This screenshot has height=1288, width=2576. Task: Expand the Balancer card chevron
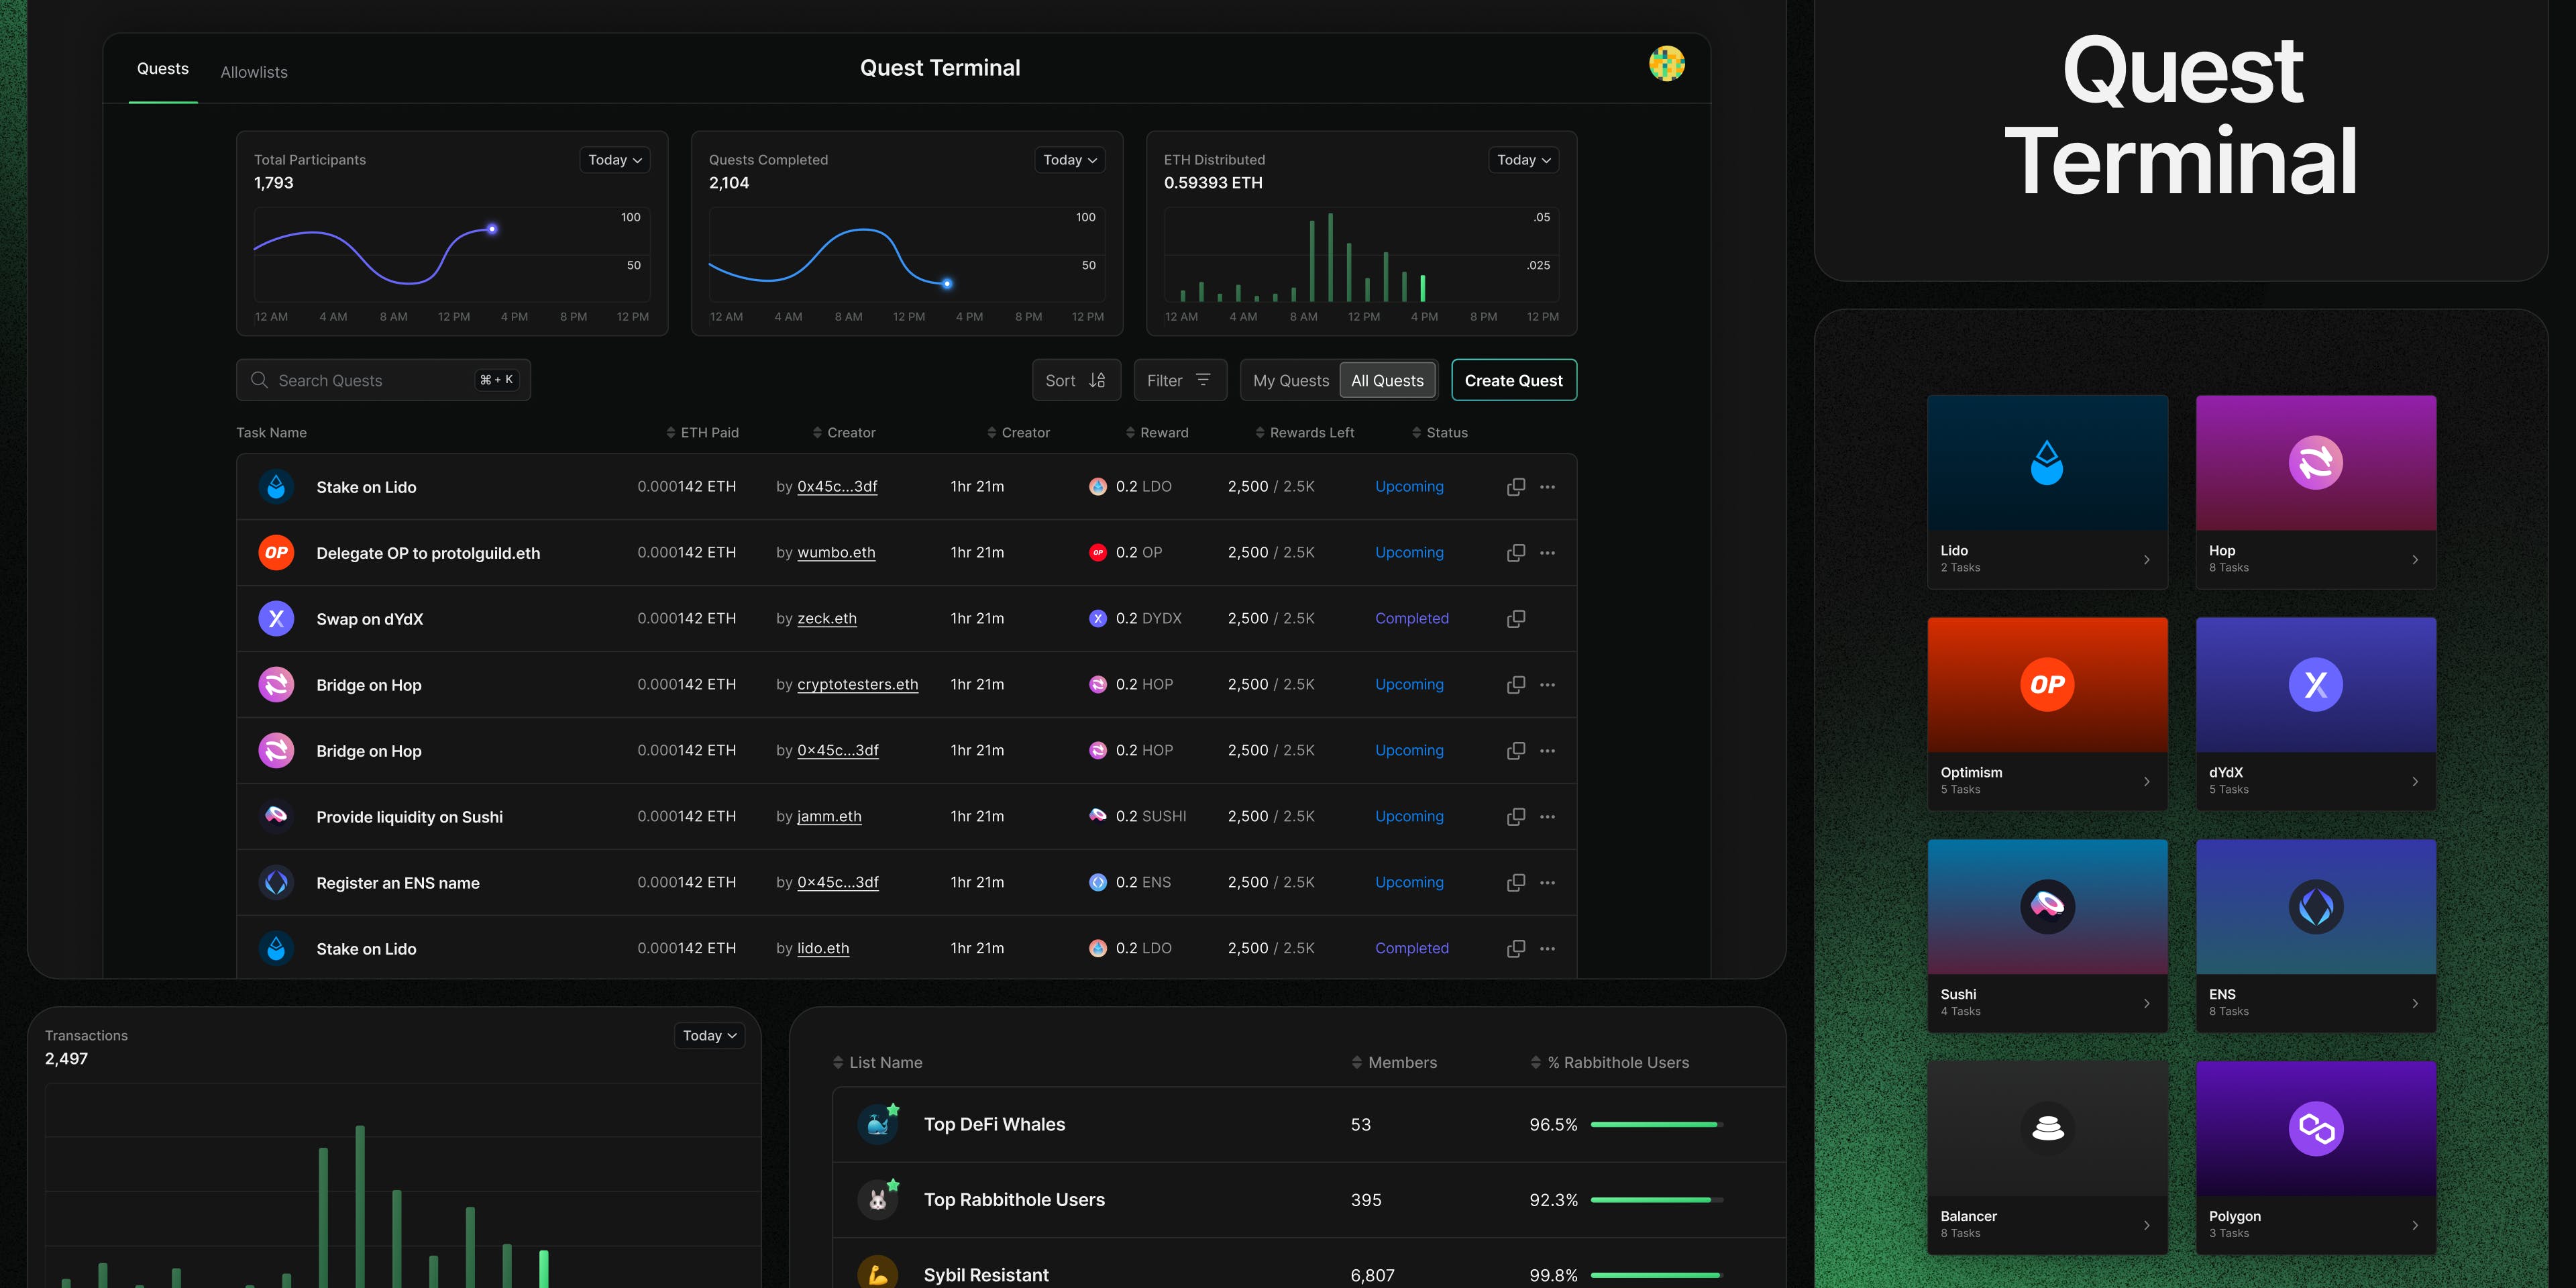[2147, 1226]
